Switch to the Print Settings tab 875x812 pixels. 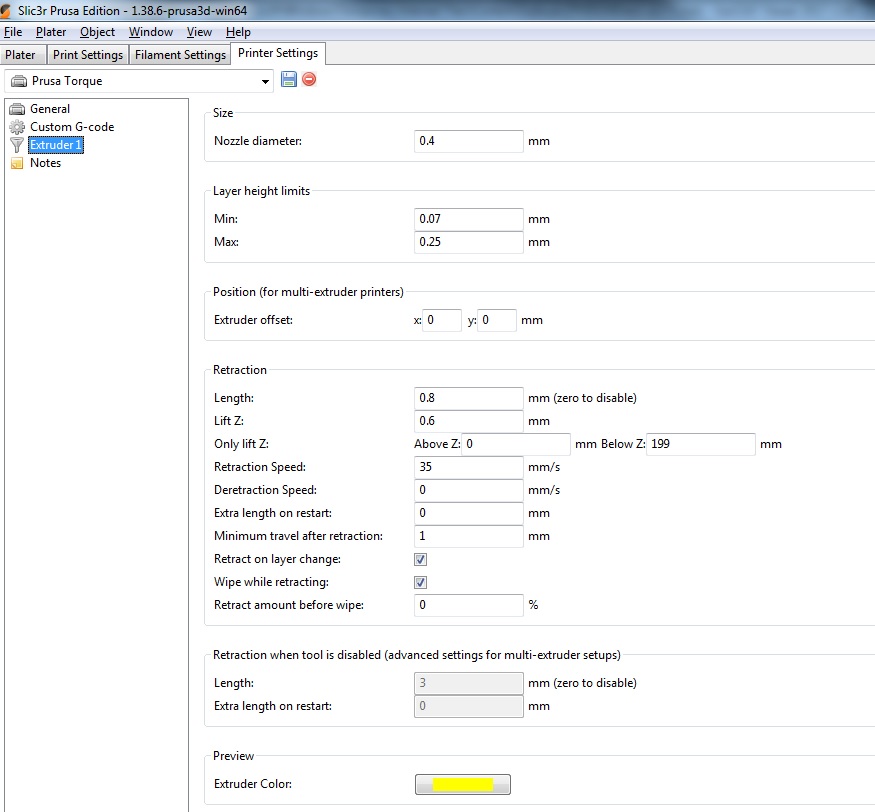[x=88, y=55]
